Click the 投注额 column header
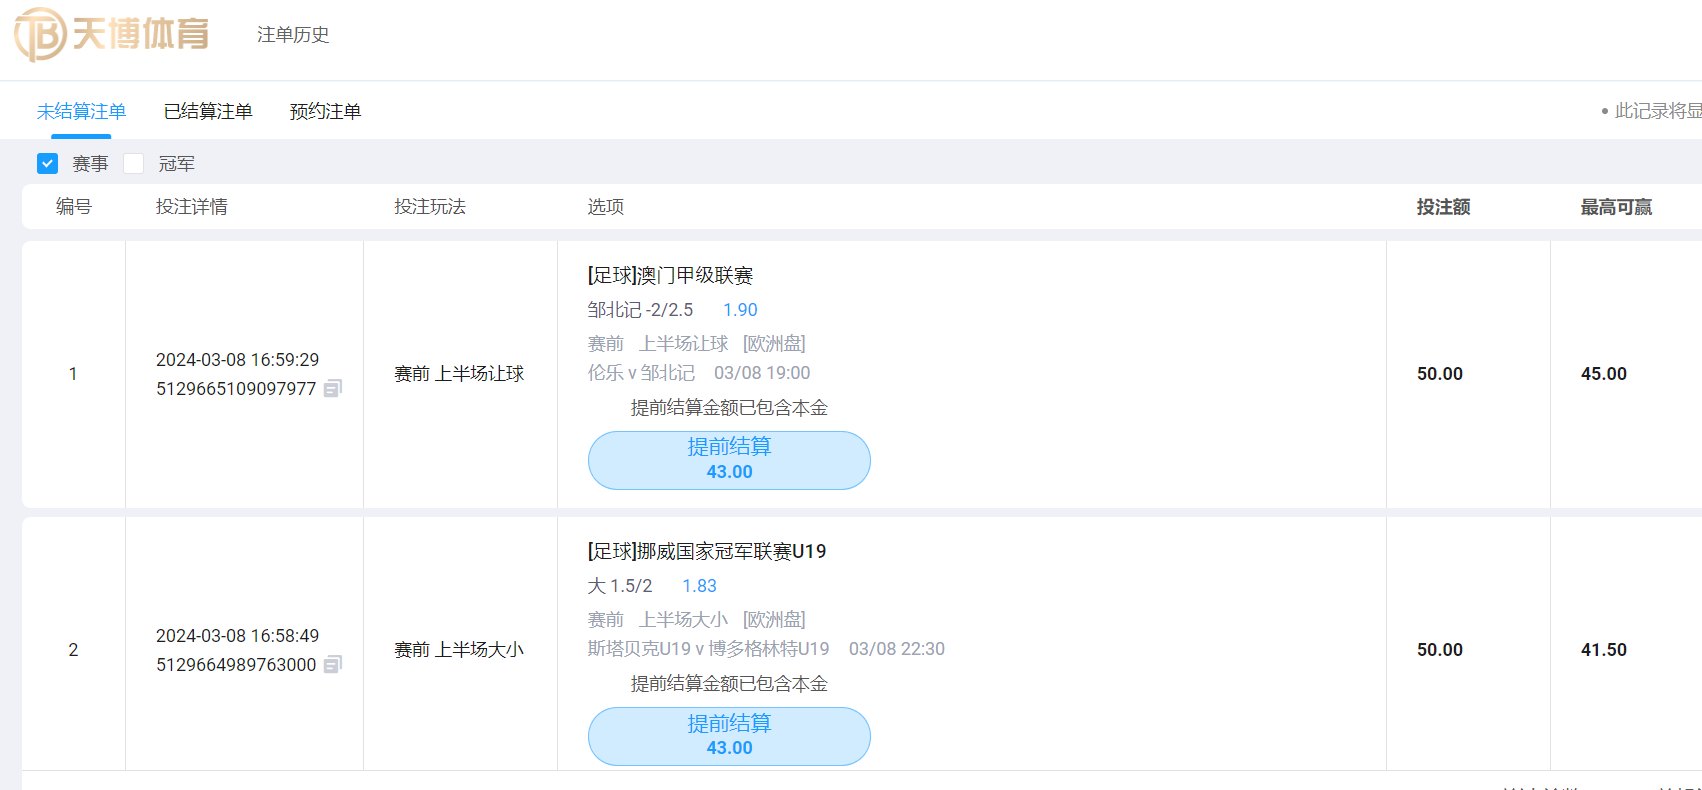The image size is (1702, 790). click(x=1443, y=207)
